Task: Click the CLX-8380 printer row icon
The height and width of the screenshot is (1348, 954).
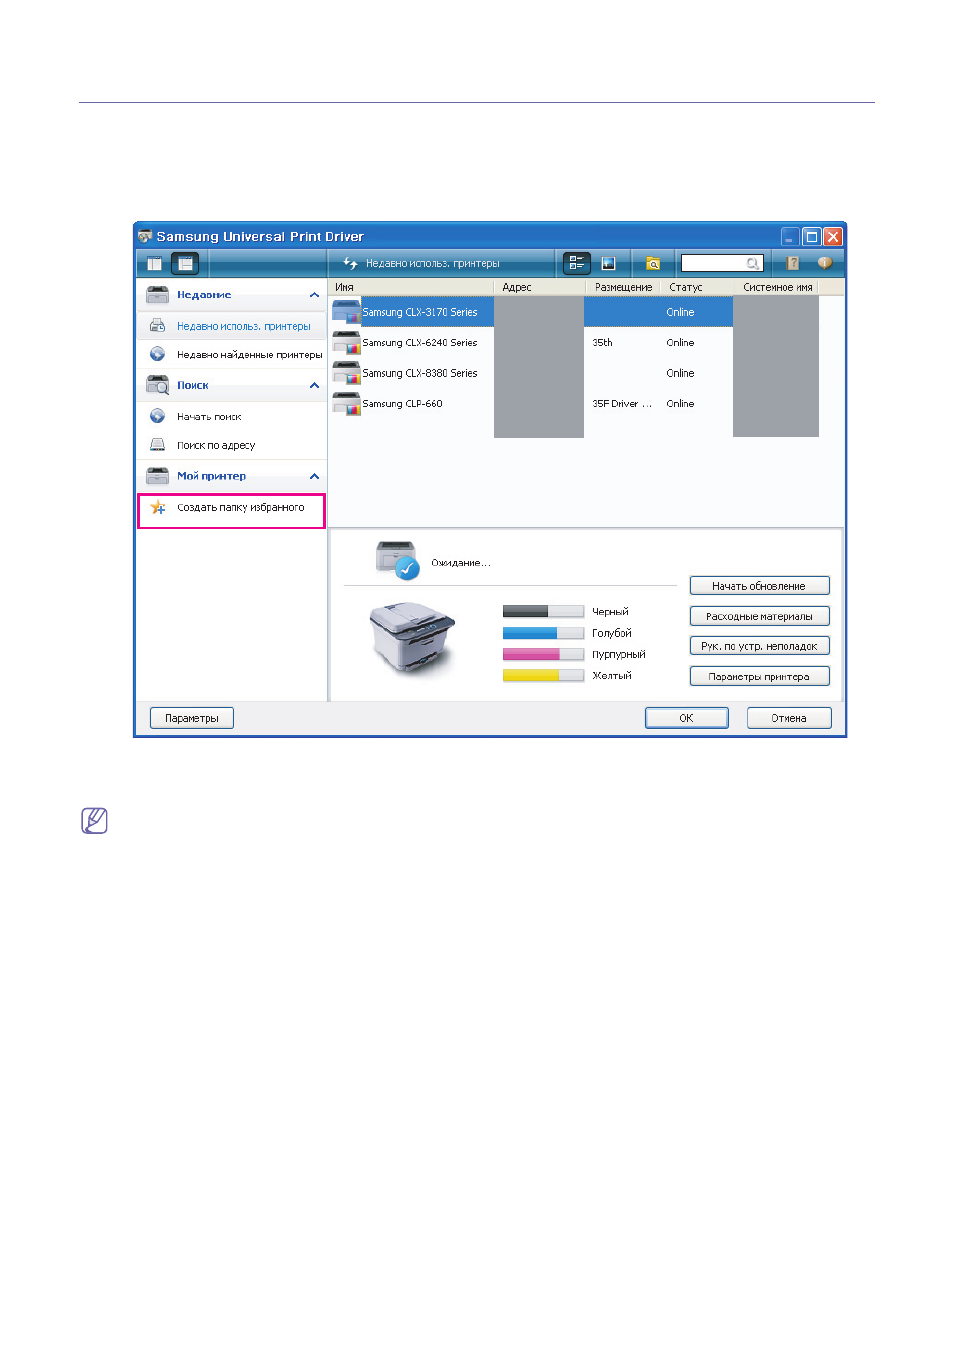Action: tap(346, 374)
